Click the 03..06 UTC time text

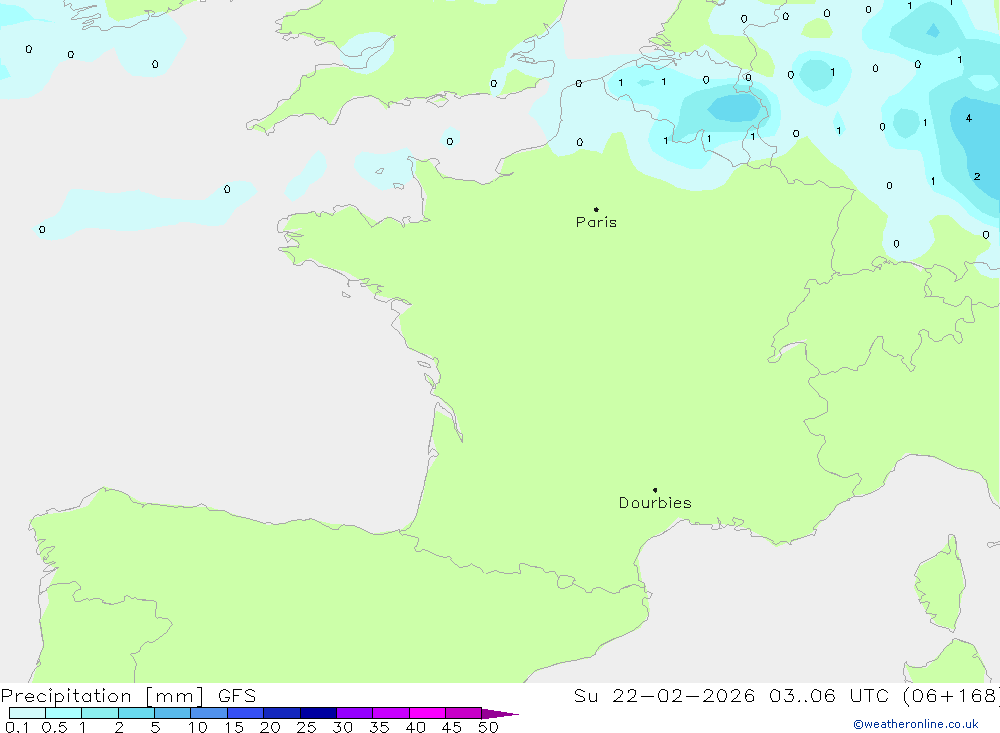point(828,696)
